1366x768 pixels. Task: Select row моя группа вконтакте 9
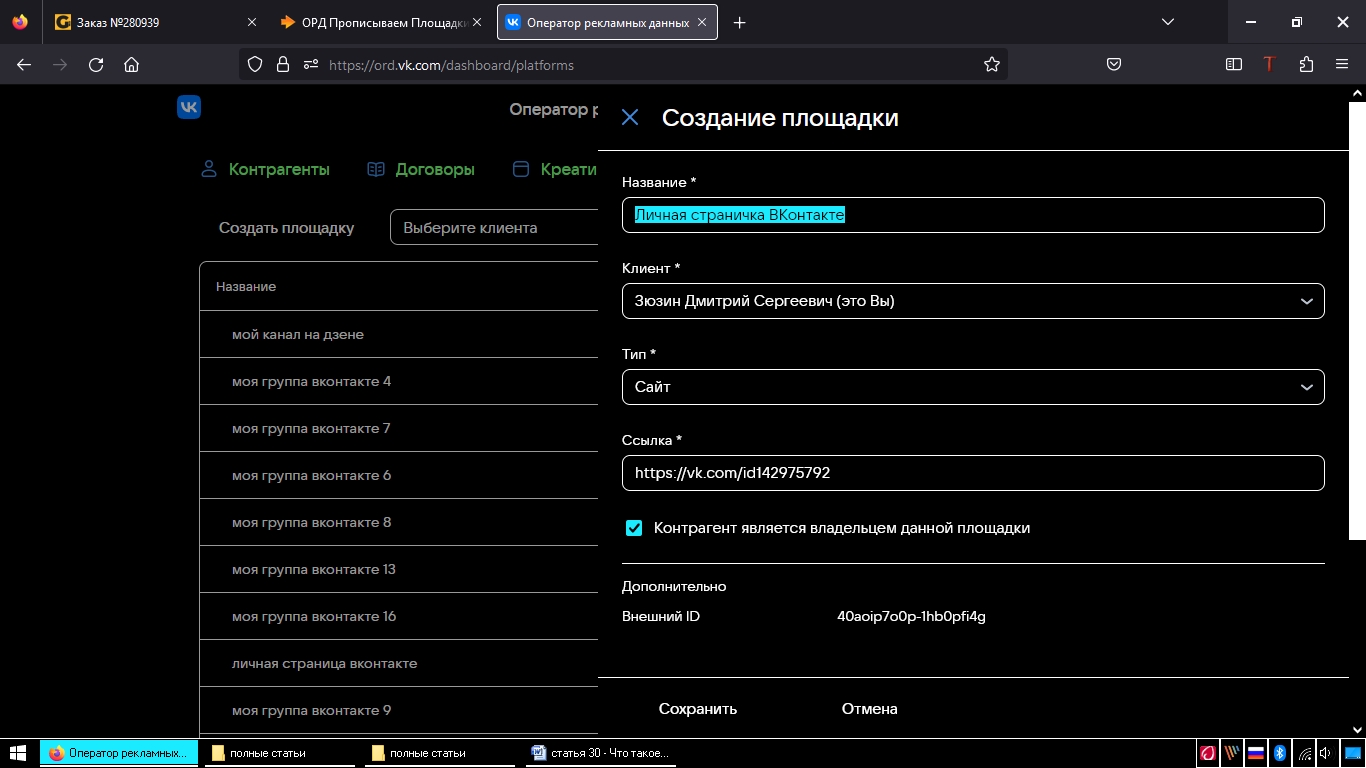[x=399, y=710]
